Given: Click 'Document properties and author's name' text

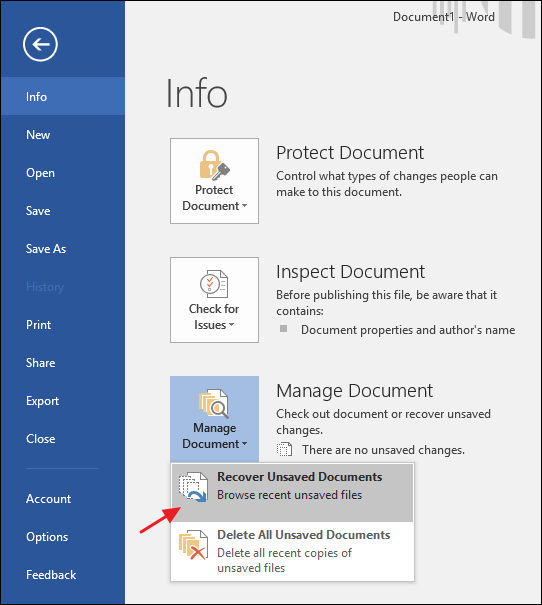Looking at the screenshot, I should [408, 330].
